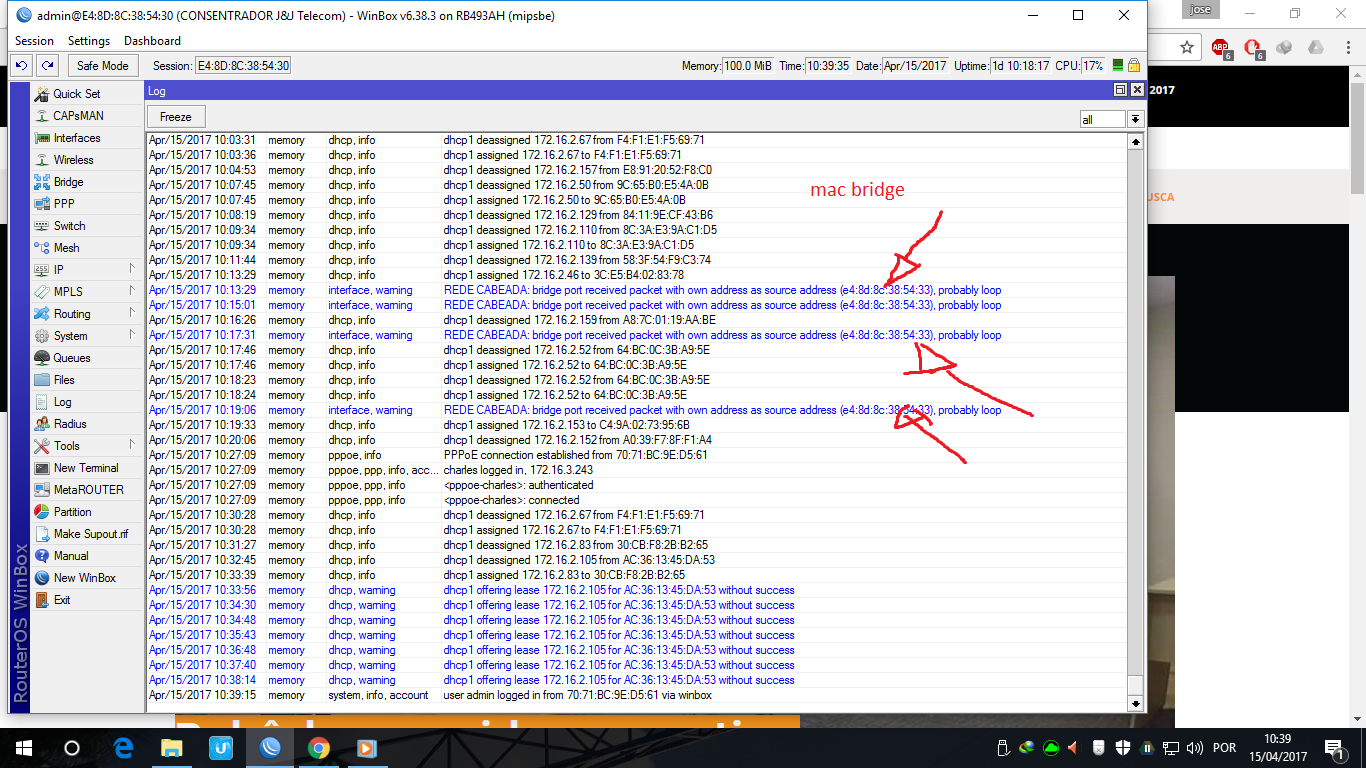Open File Explorer from the taskbar
The image size is (1366, 768).
[x=172, y=748]
